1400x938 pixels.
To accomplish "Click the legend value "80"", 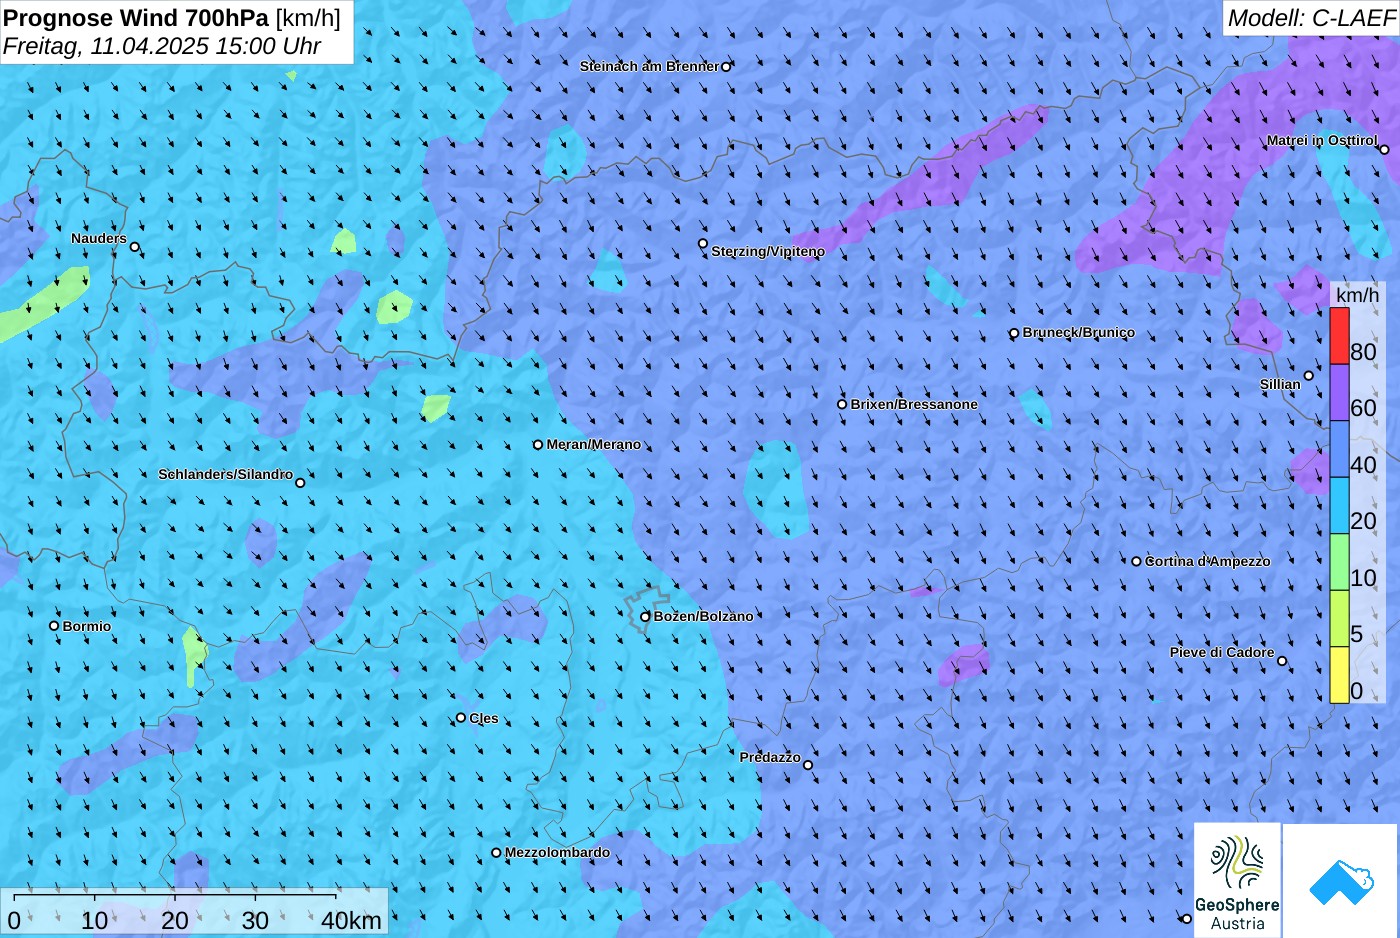I will (1363, 352).
